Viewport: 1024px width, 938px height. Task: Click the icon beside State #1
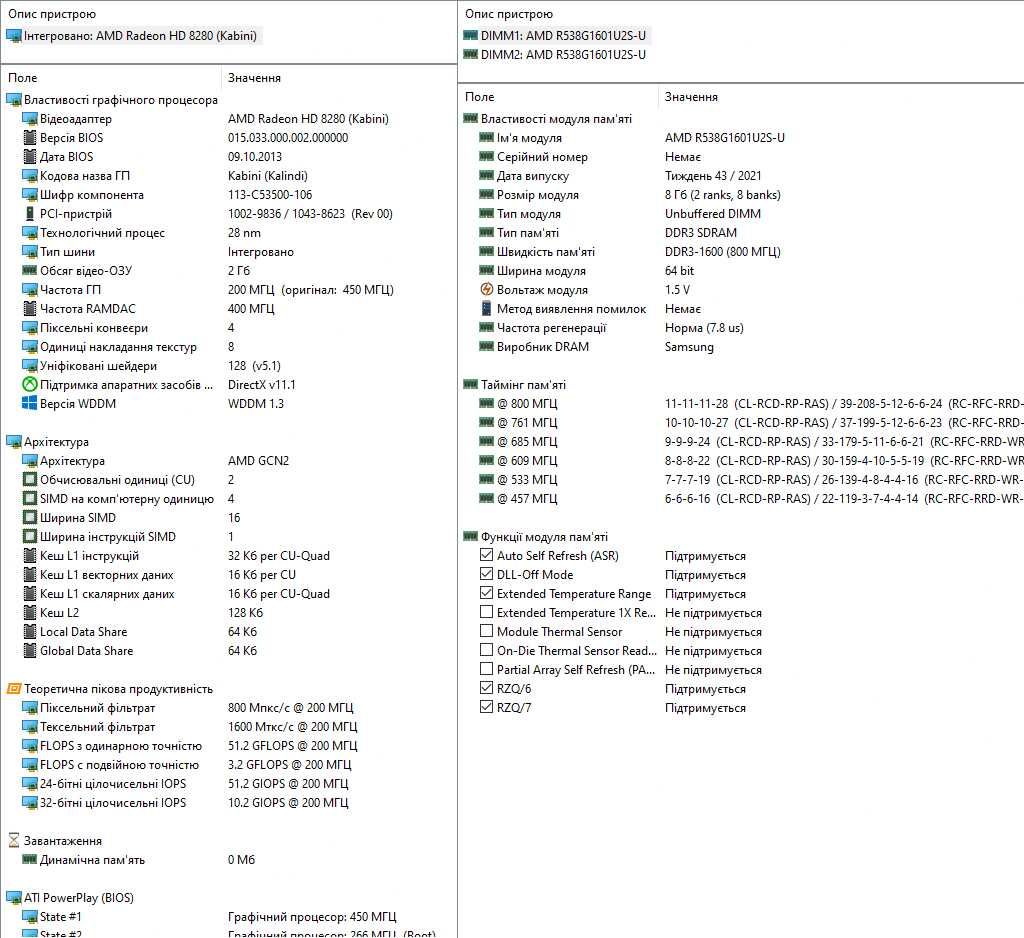point(29,916)
